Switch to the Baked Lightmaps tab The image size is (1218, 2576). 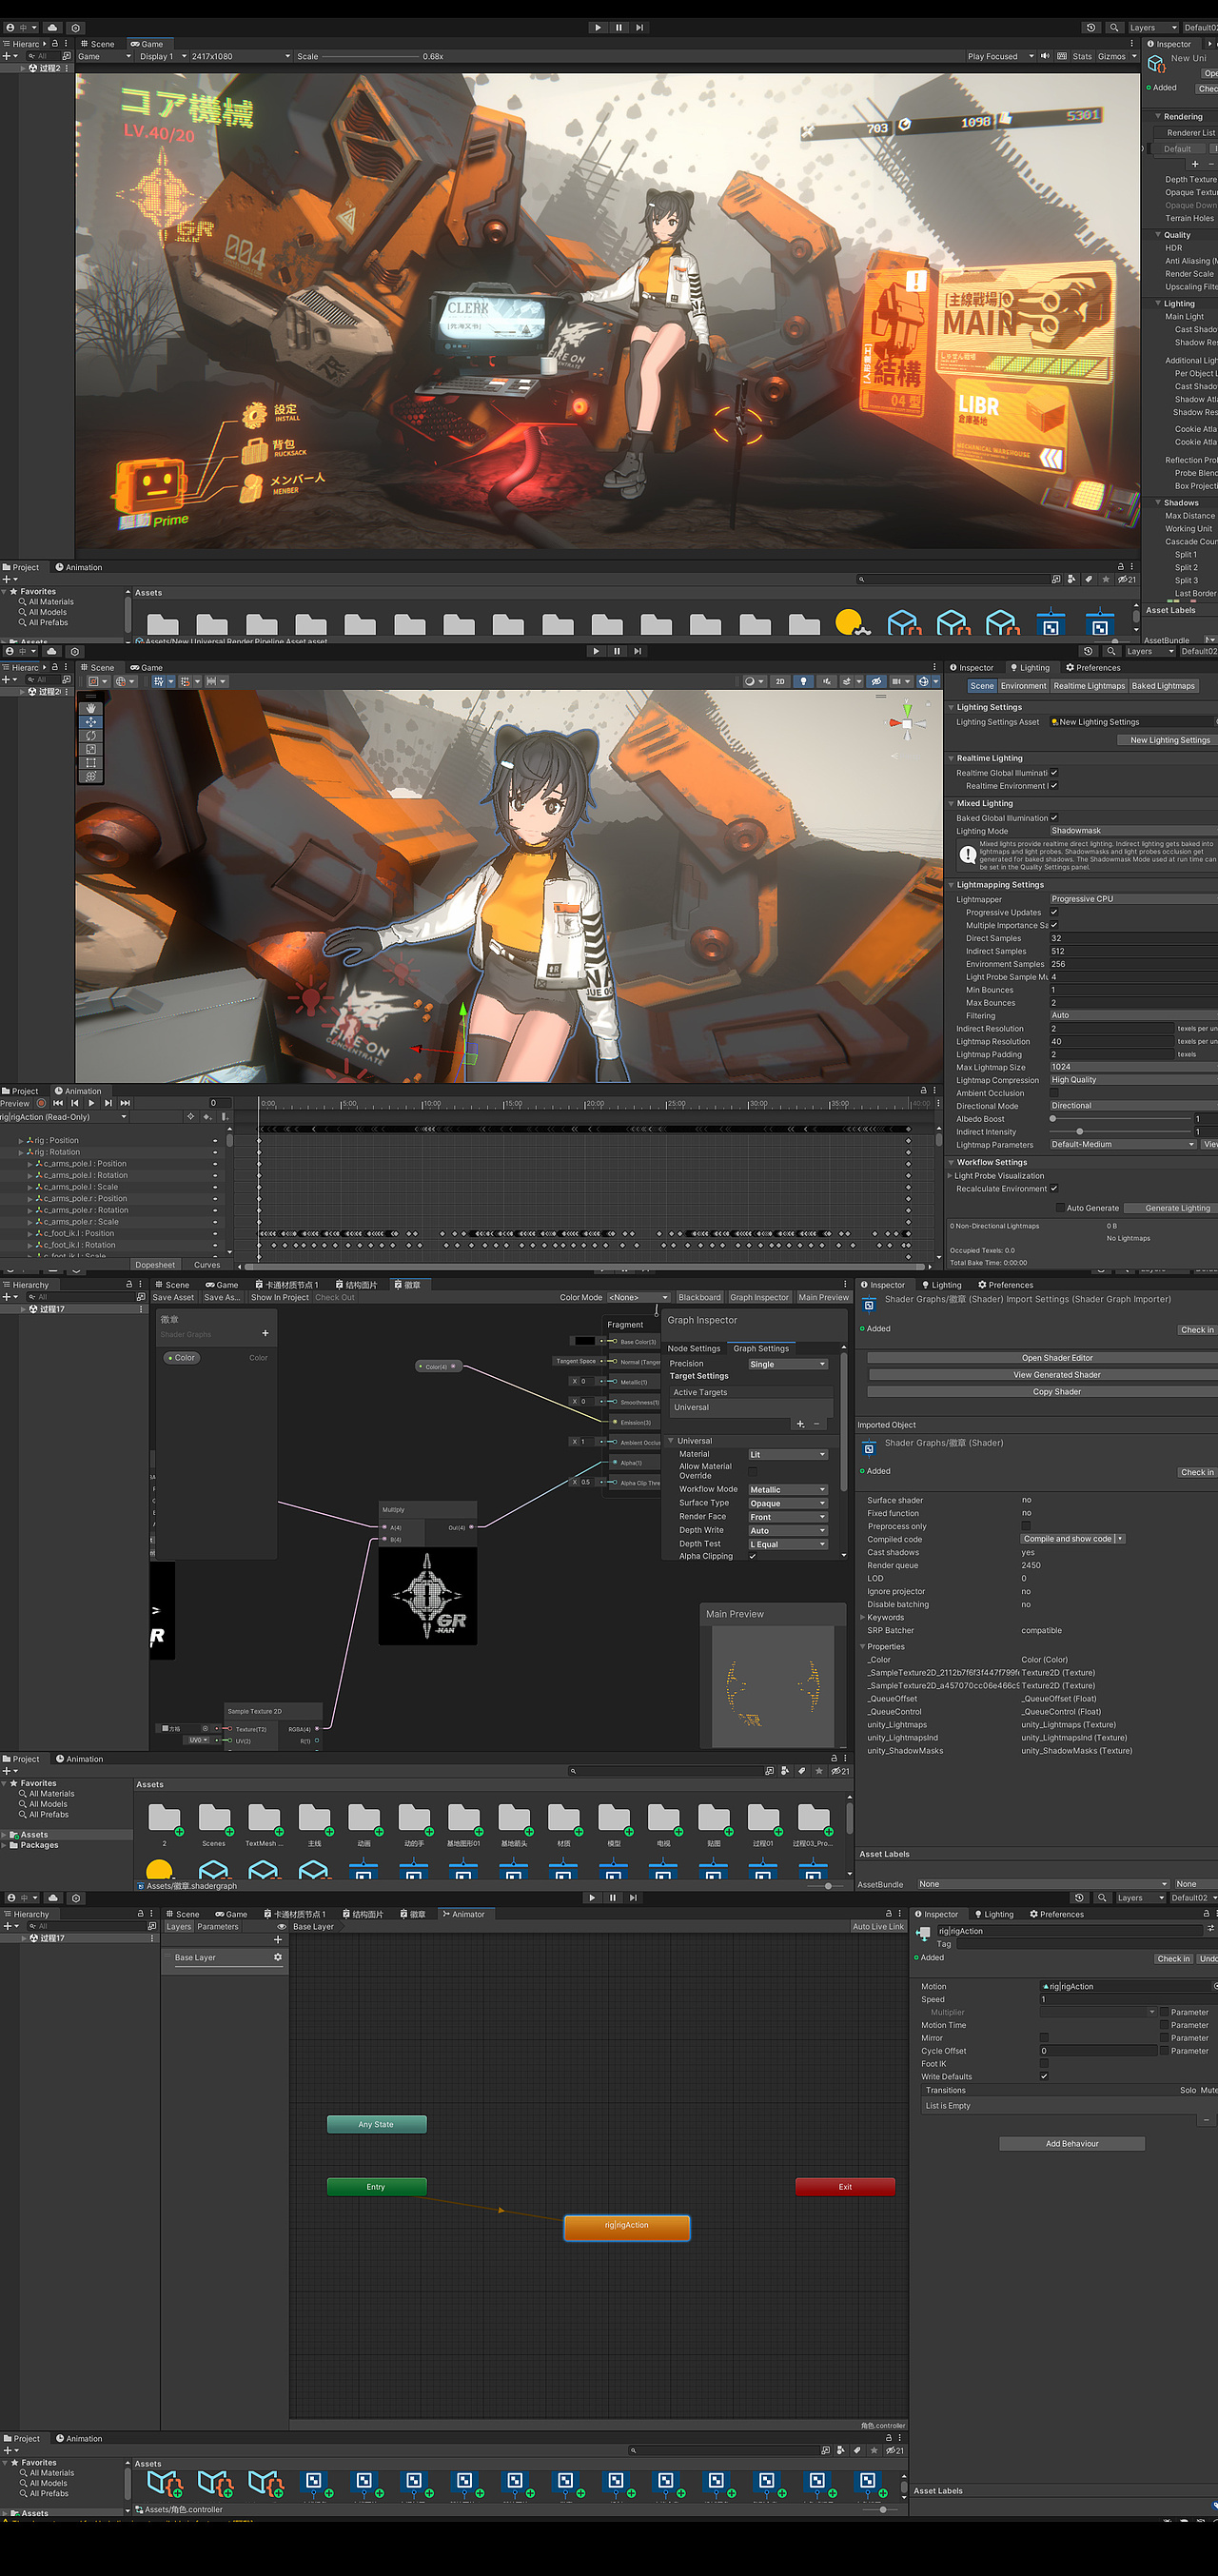[x=1163, y=686]
